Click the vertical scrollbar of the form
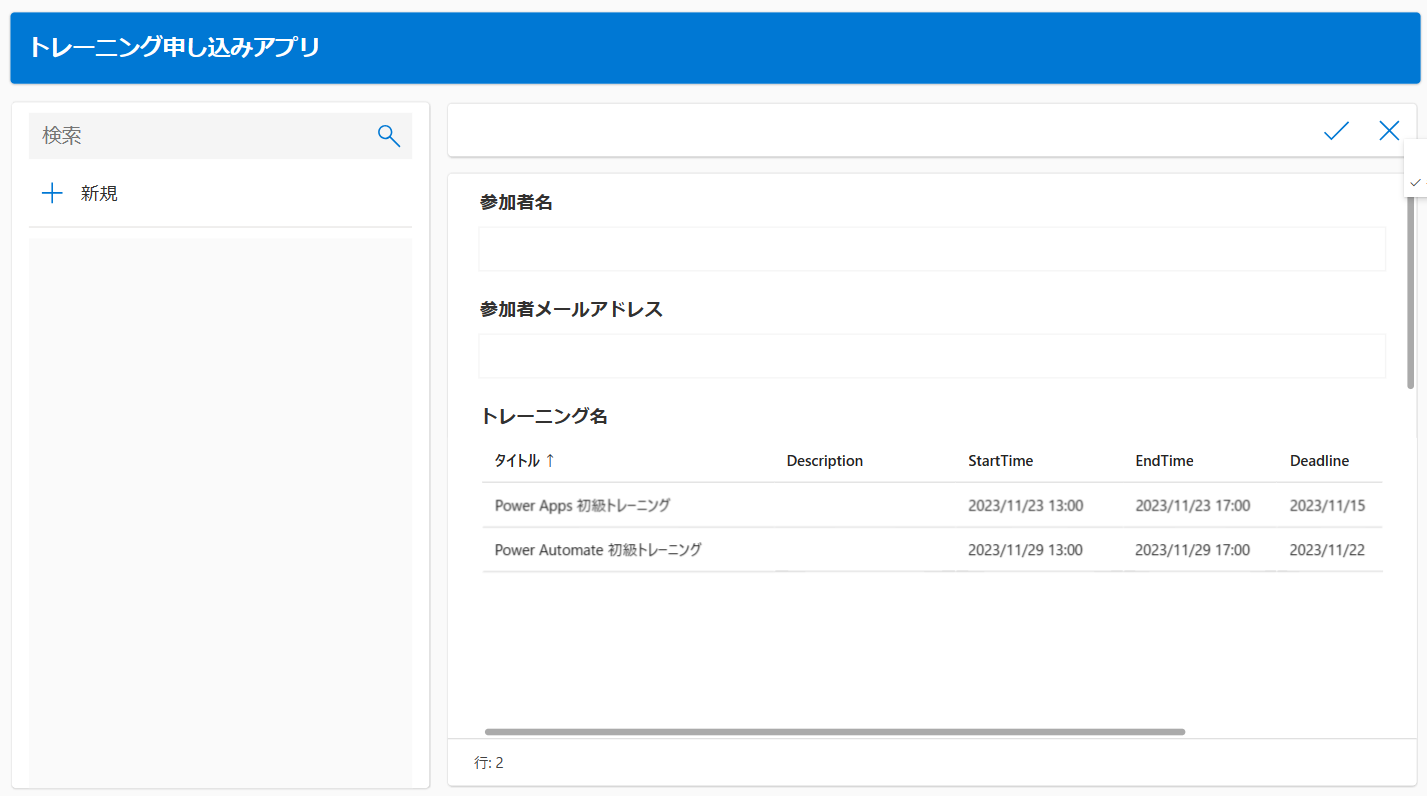Image resolution: width=1427 pixels, height=796 pixels. pos(1411,290)
